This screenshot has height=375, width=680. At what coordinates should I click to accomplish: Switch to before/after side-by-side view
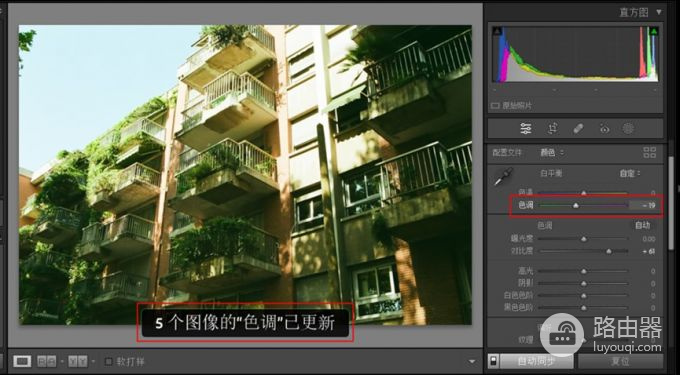tap(46, 361)
